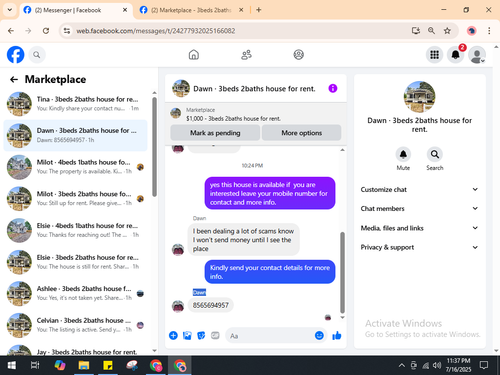Open the notifications bell with badge
This screenshot has height=375, width=500.
tap(456, 55)
